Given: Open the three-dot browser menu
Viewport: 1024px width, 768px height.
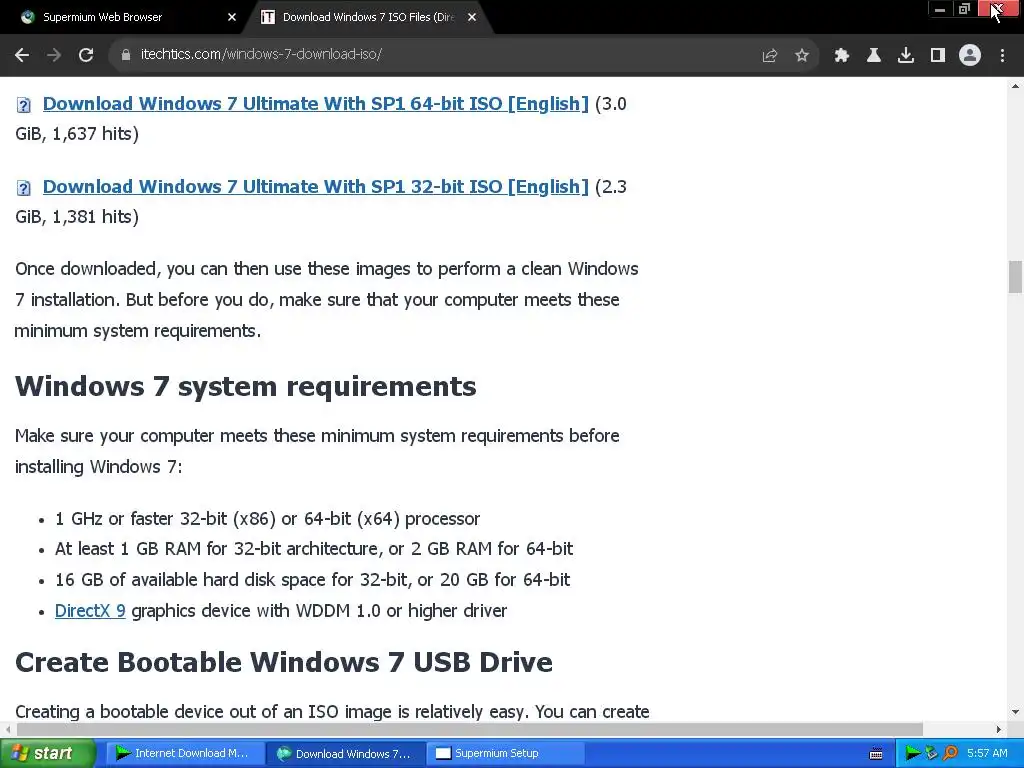Looking at the screenshot, I should 1002,56.
